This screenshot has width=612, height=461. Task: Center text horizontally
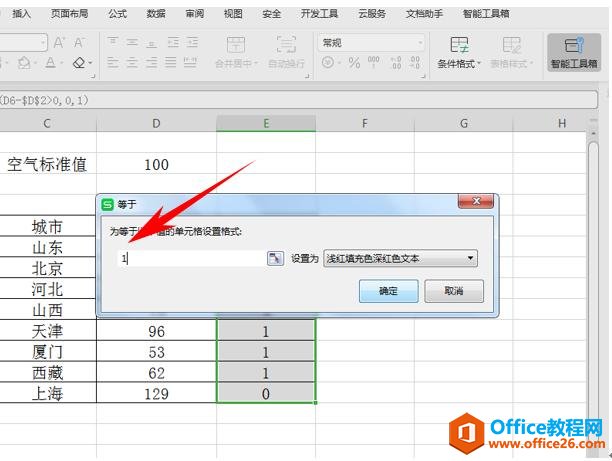[x=132, y=62]
